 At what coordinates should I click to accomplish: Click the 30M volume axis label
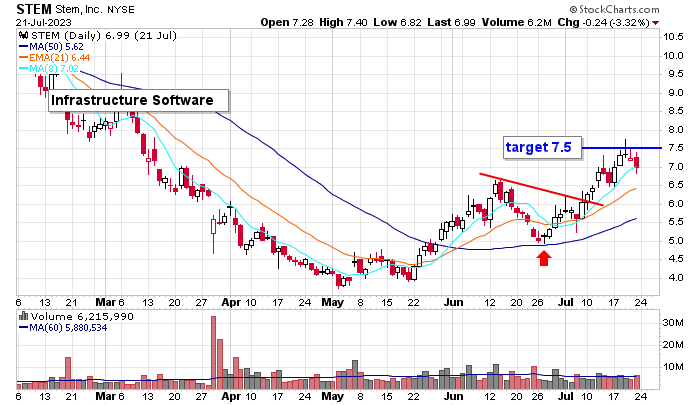click(x=674, y=322)
